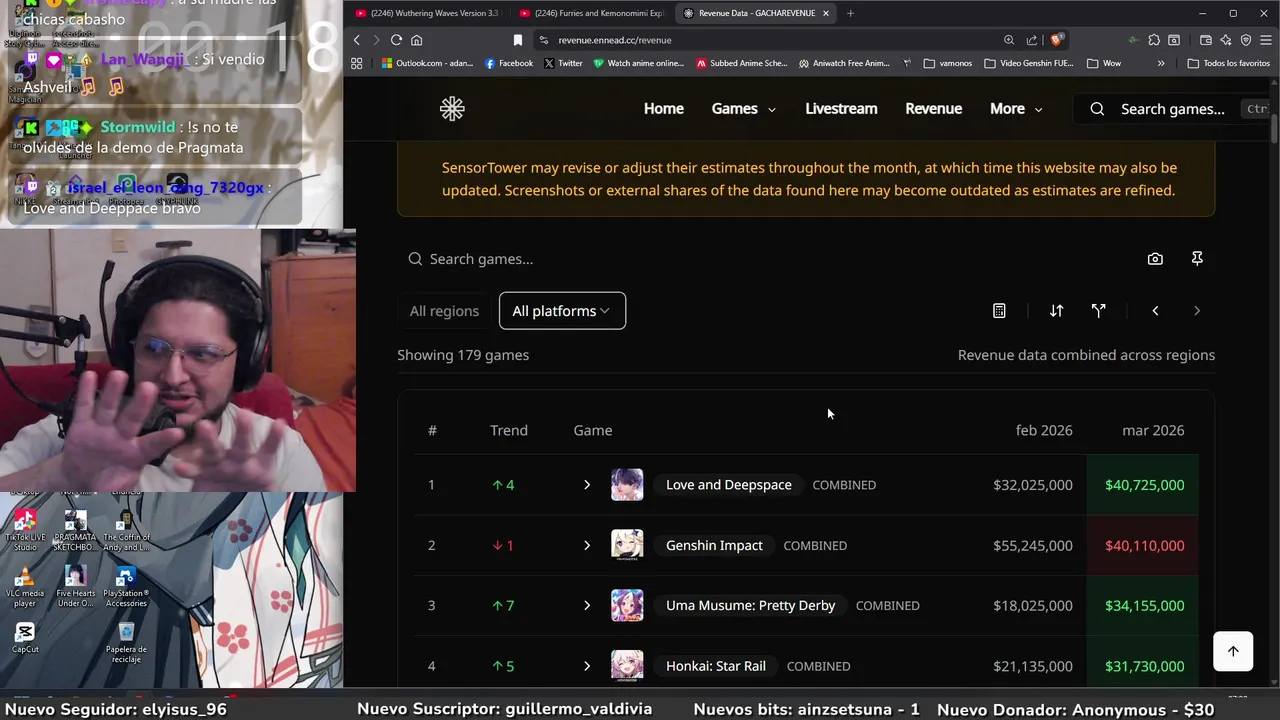
Task: Open the More dropdown in navigation
Action: tap(1016, 109)
